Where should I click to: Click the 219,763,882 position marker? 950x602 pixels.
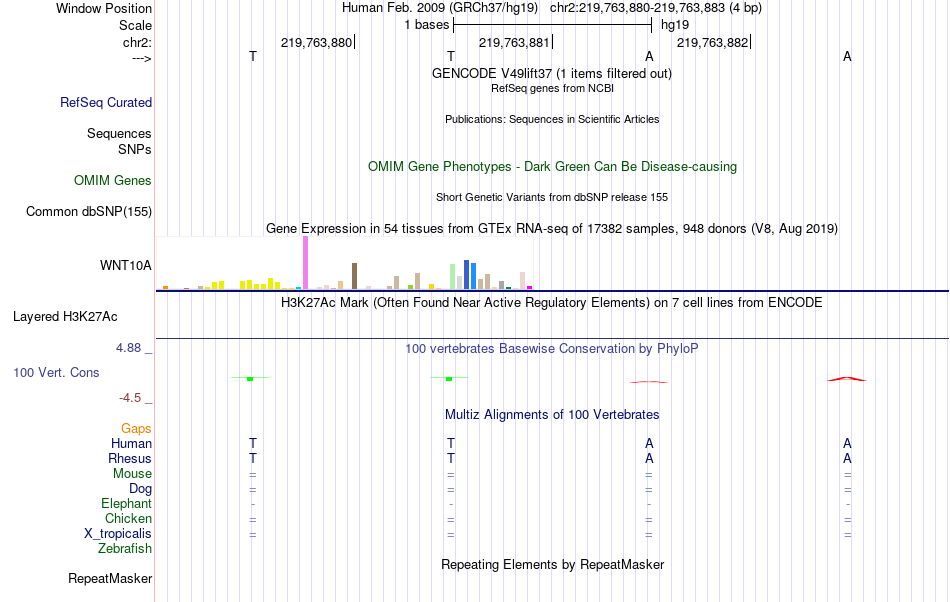point(712,42)
